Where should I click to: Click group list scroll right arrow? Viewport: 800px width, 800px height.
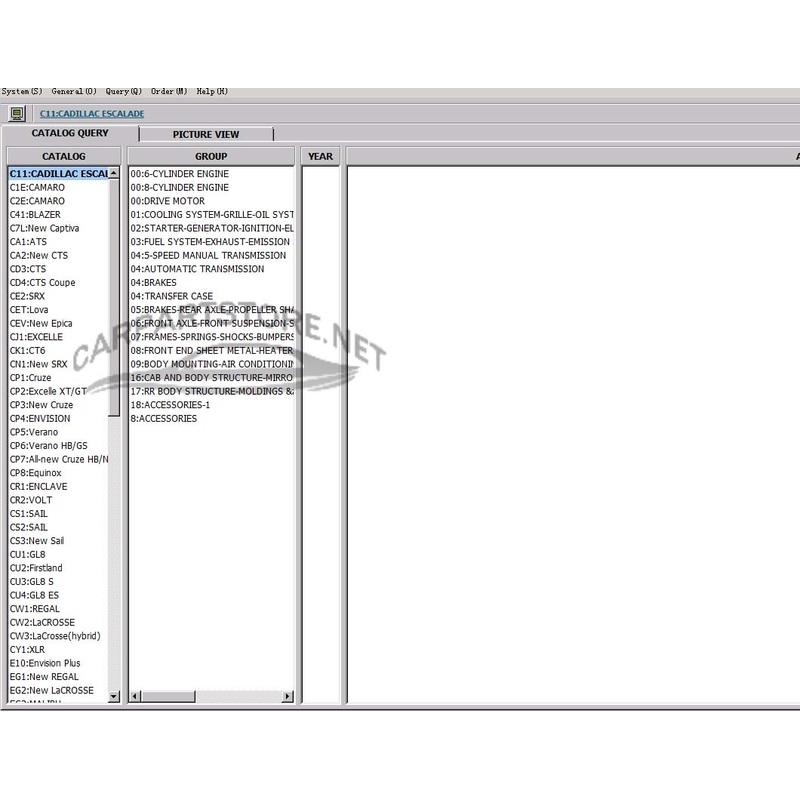pyautogui.click(x=288, y=696)
